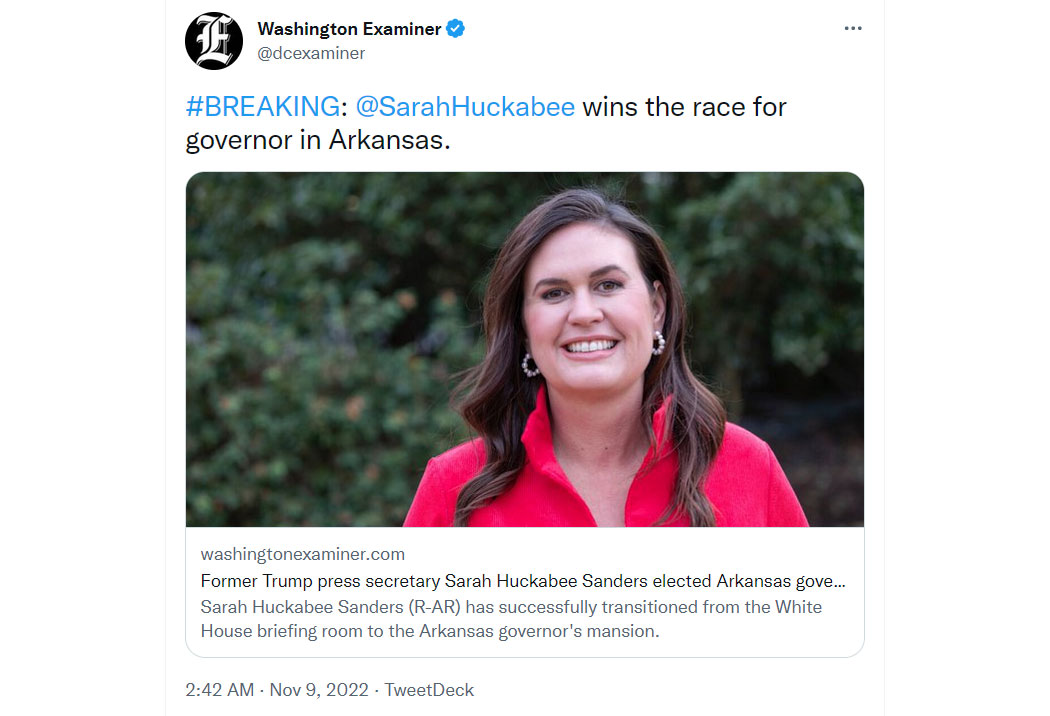Click the Nov 9, 2022 date
This screenshot has height=716, width=1050.
tap(319, 690)
